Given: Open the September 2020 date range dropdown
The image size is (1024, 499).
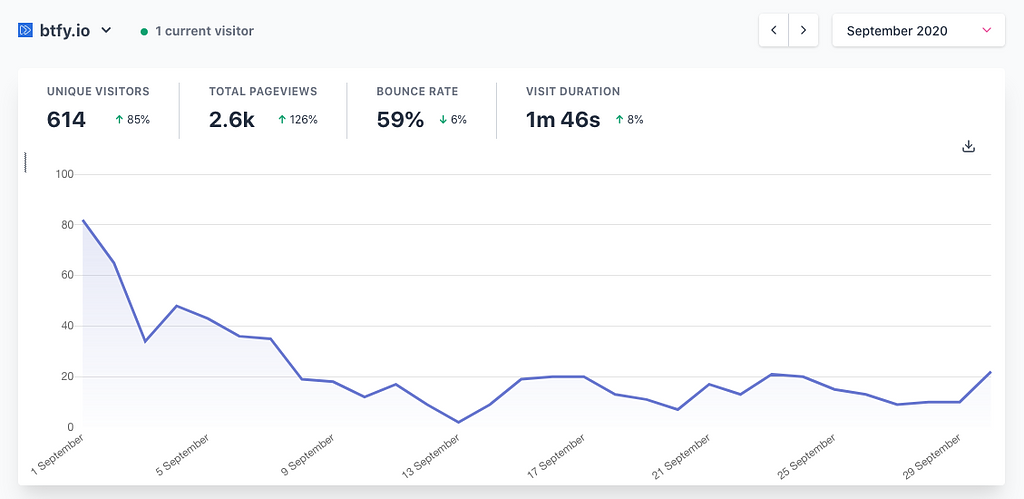Looking at the screenshot, I should 917,31.
